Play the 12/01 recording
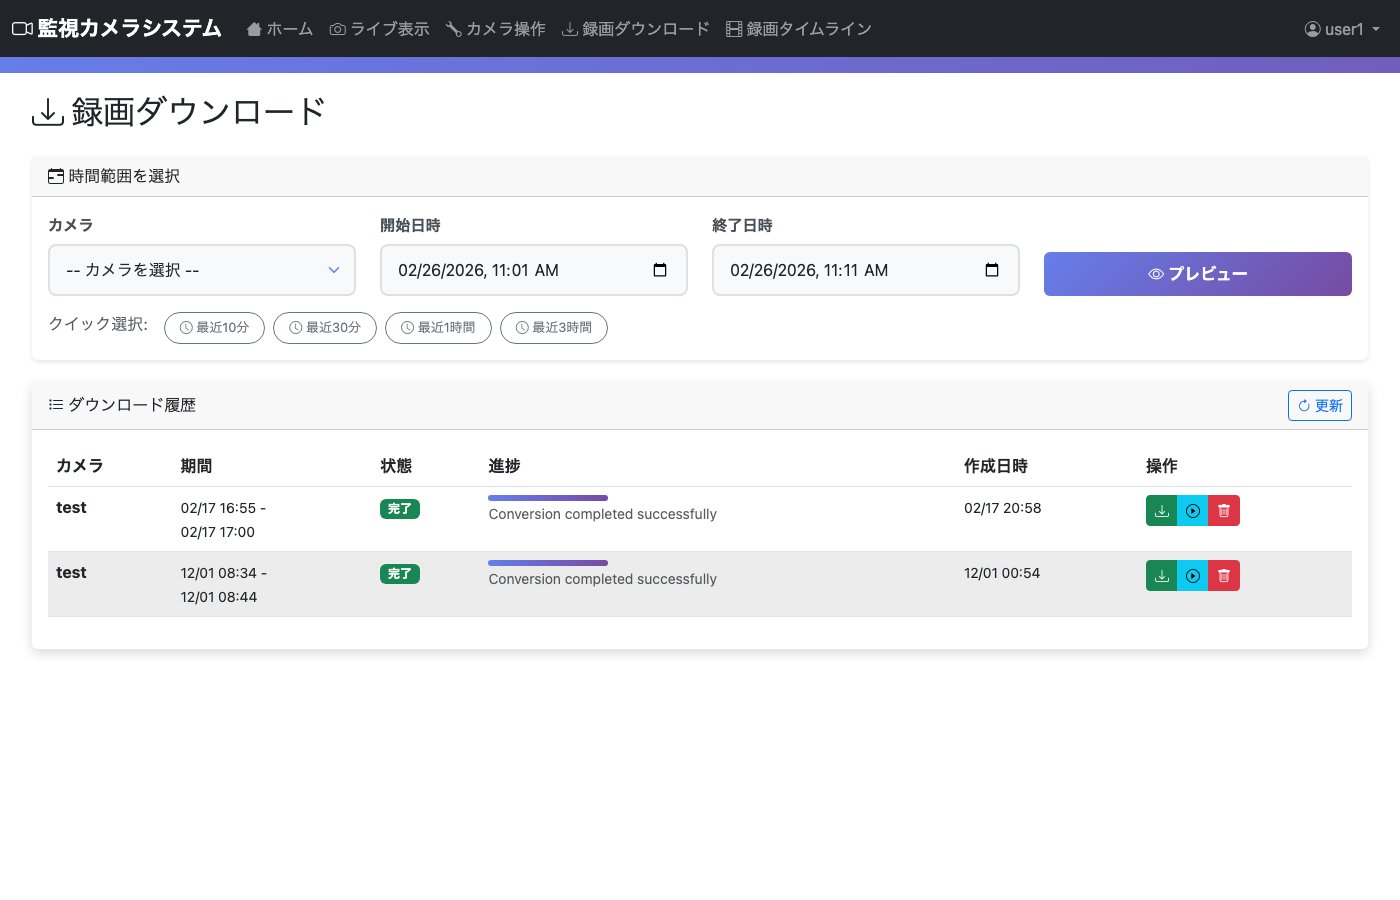Image resolution: width=1400 pixels, height=900 pixels. (x=1192, y=575)
